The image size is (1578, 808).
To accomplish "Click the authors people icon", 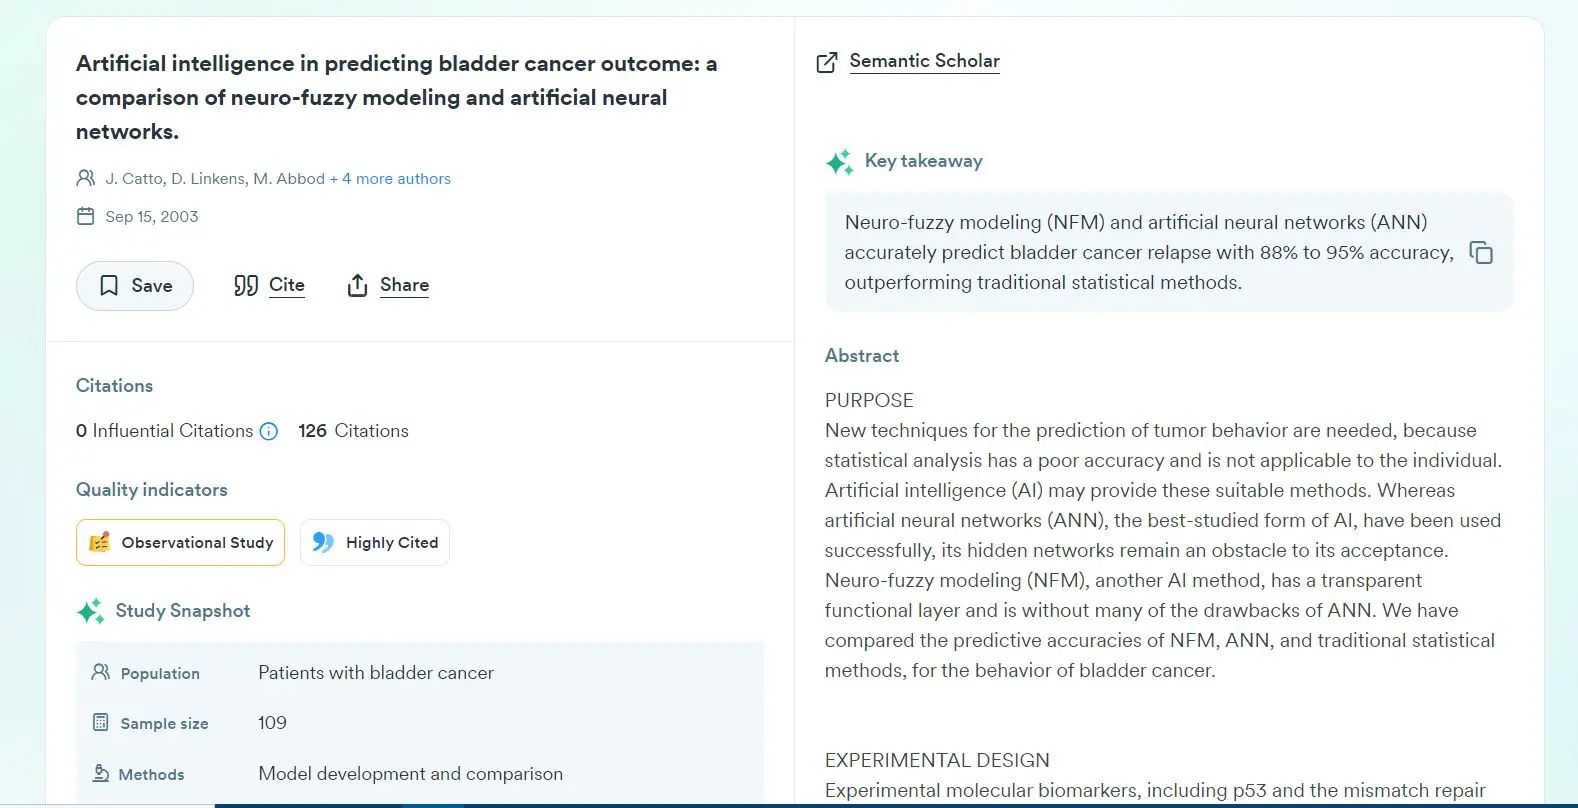I will 86,178.
